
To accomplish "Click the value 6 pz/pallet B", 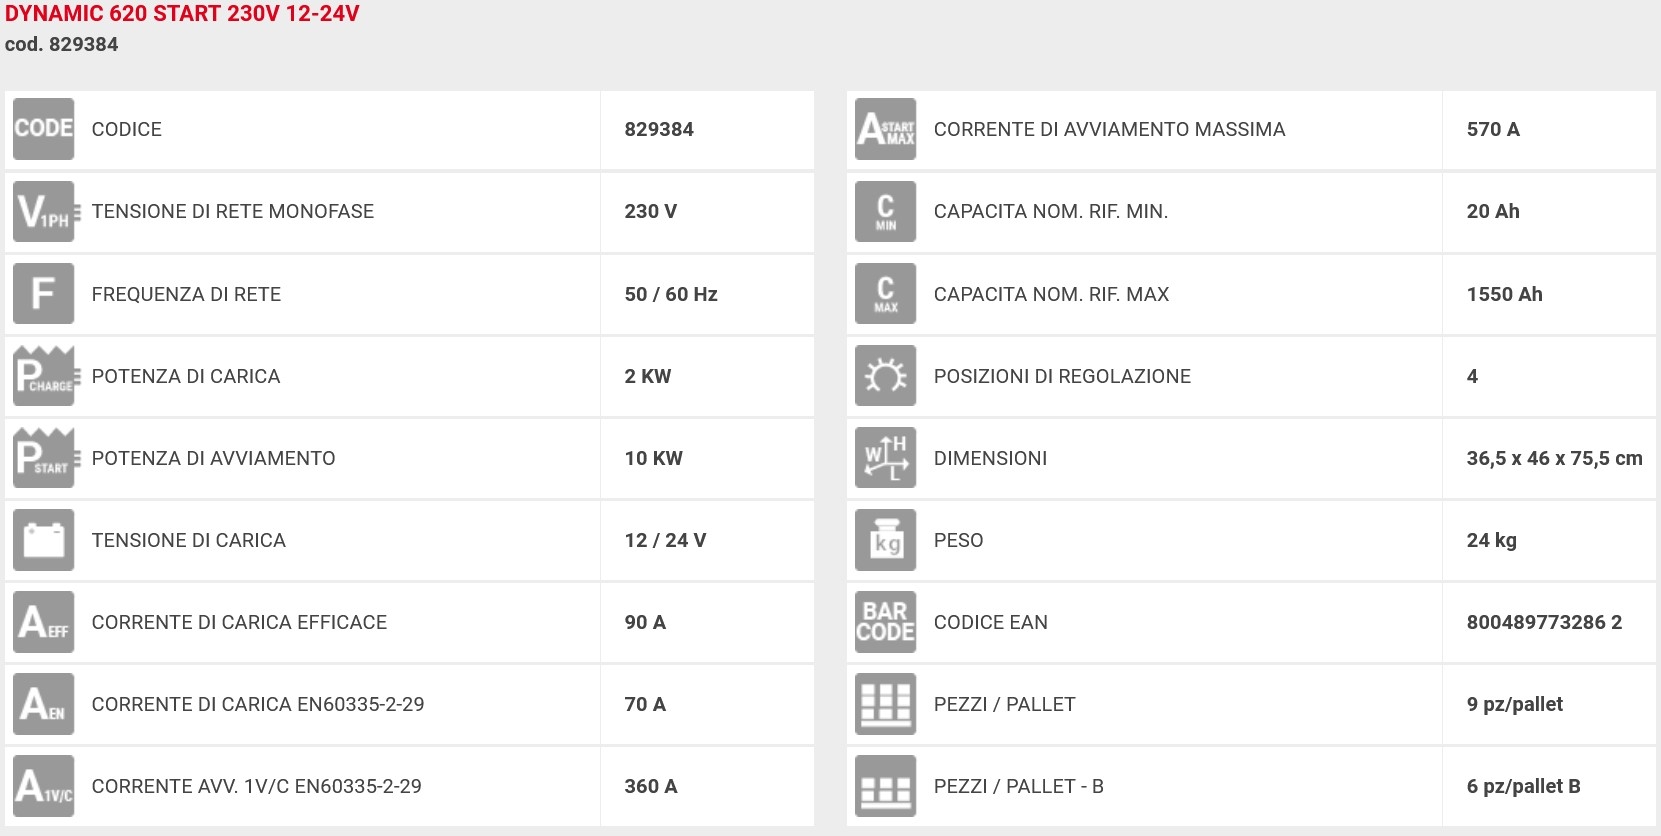I will coord(1524,786).
